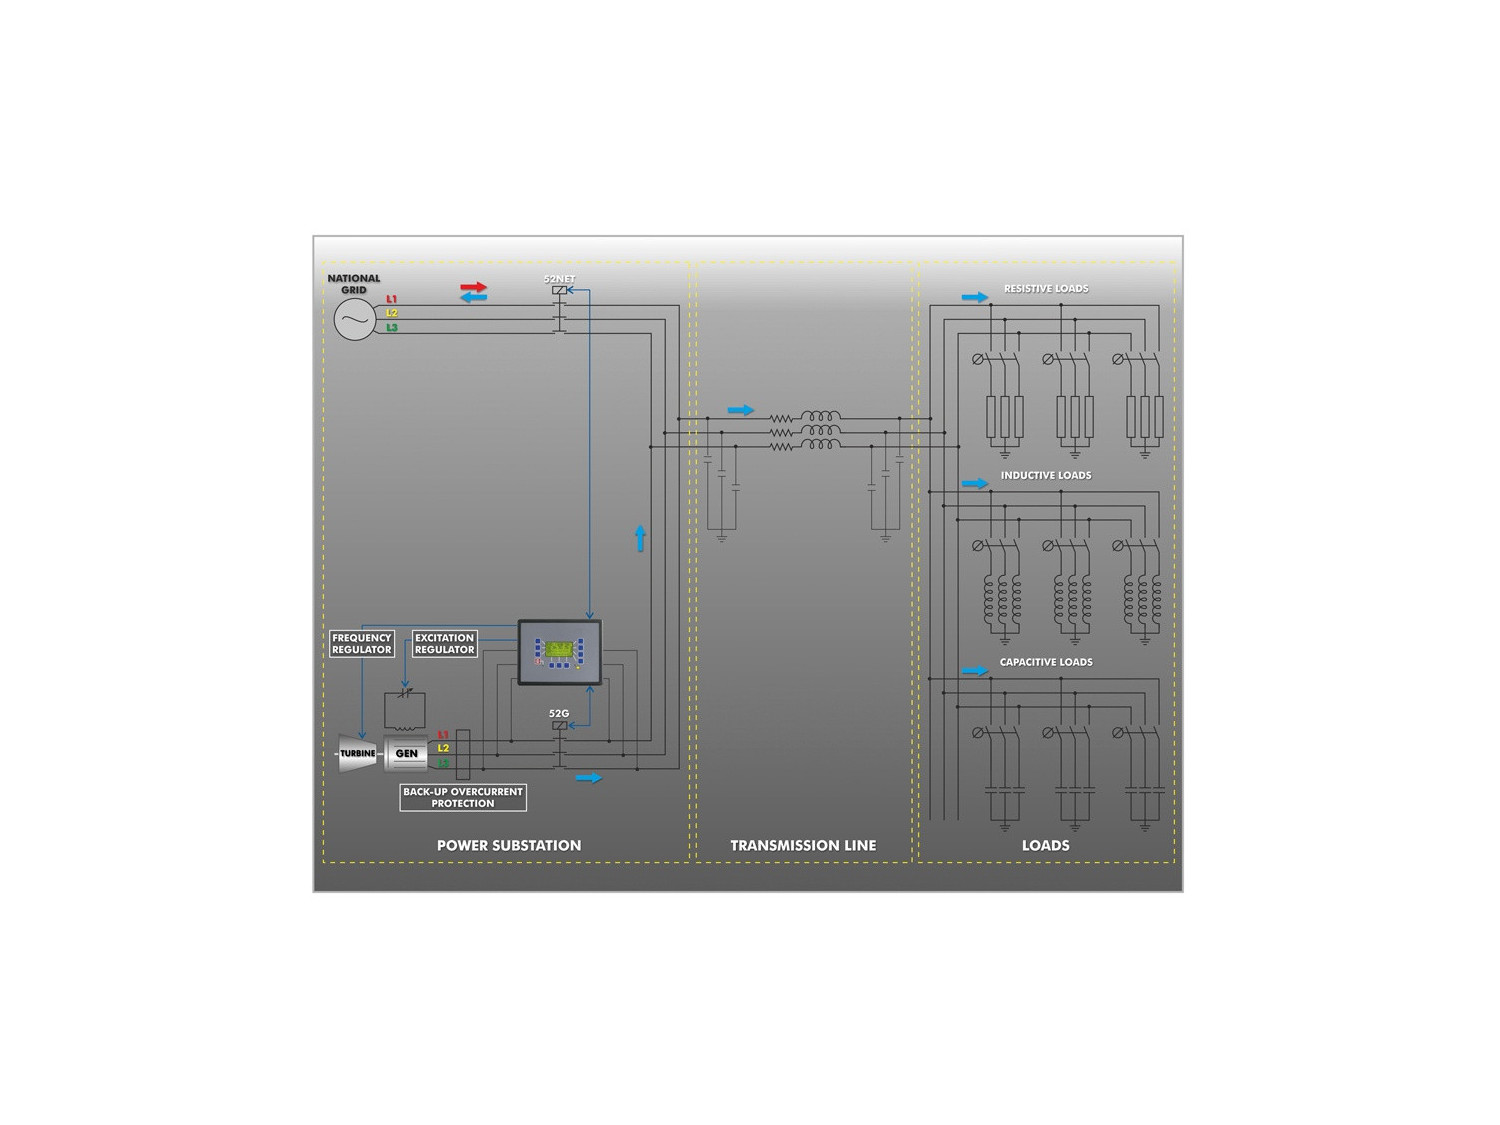Click the green L3 label at the grid
The height and width of the screenshot is (1125, 1500).
[392, 327]
